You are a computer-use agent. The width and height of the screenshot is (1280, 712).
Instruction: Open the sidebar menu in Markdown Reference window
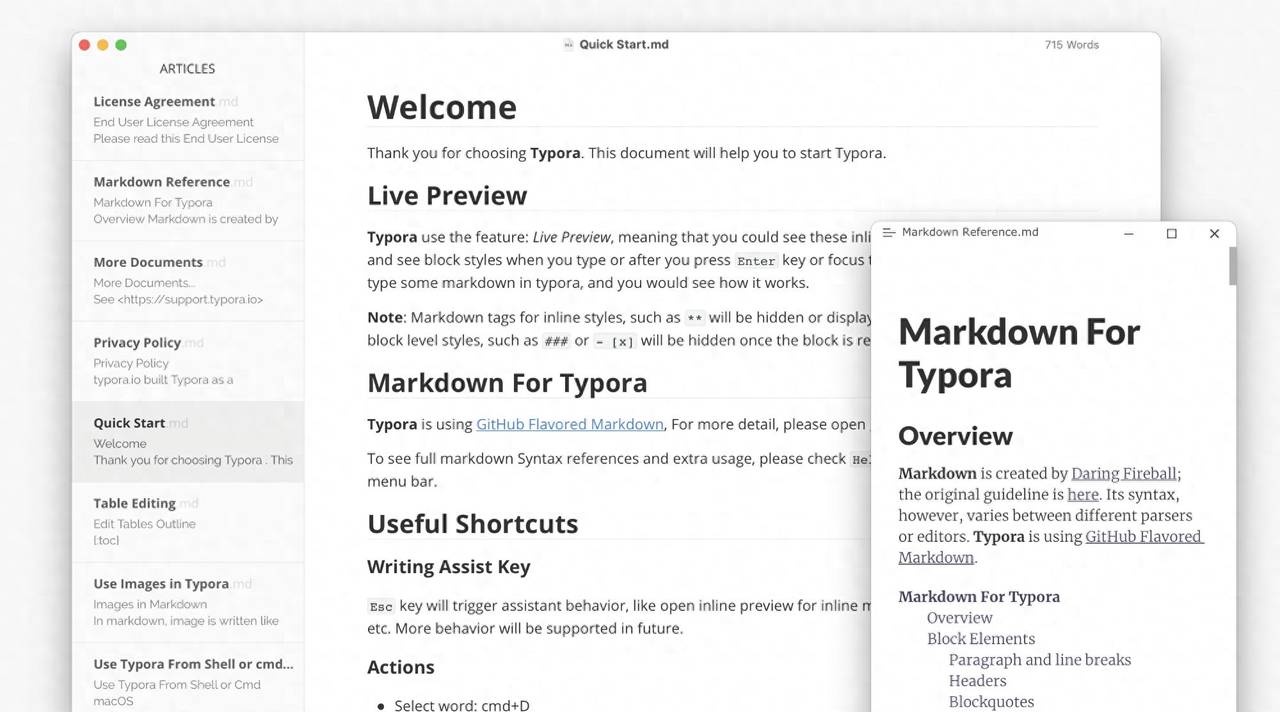tap(887, 231)
